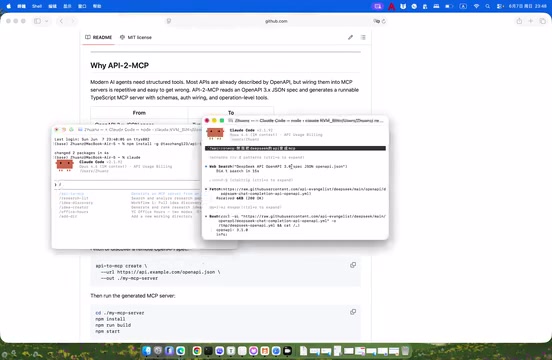Open the sidebar dropdown chevron in Safari

click(46, 21)
